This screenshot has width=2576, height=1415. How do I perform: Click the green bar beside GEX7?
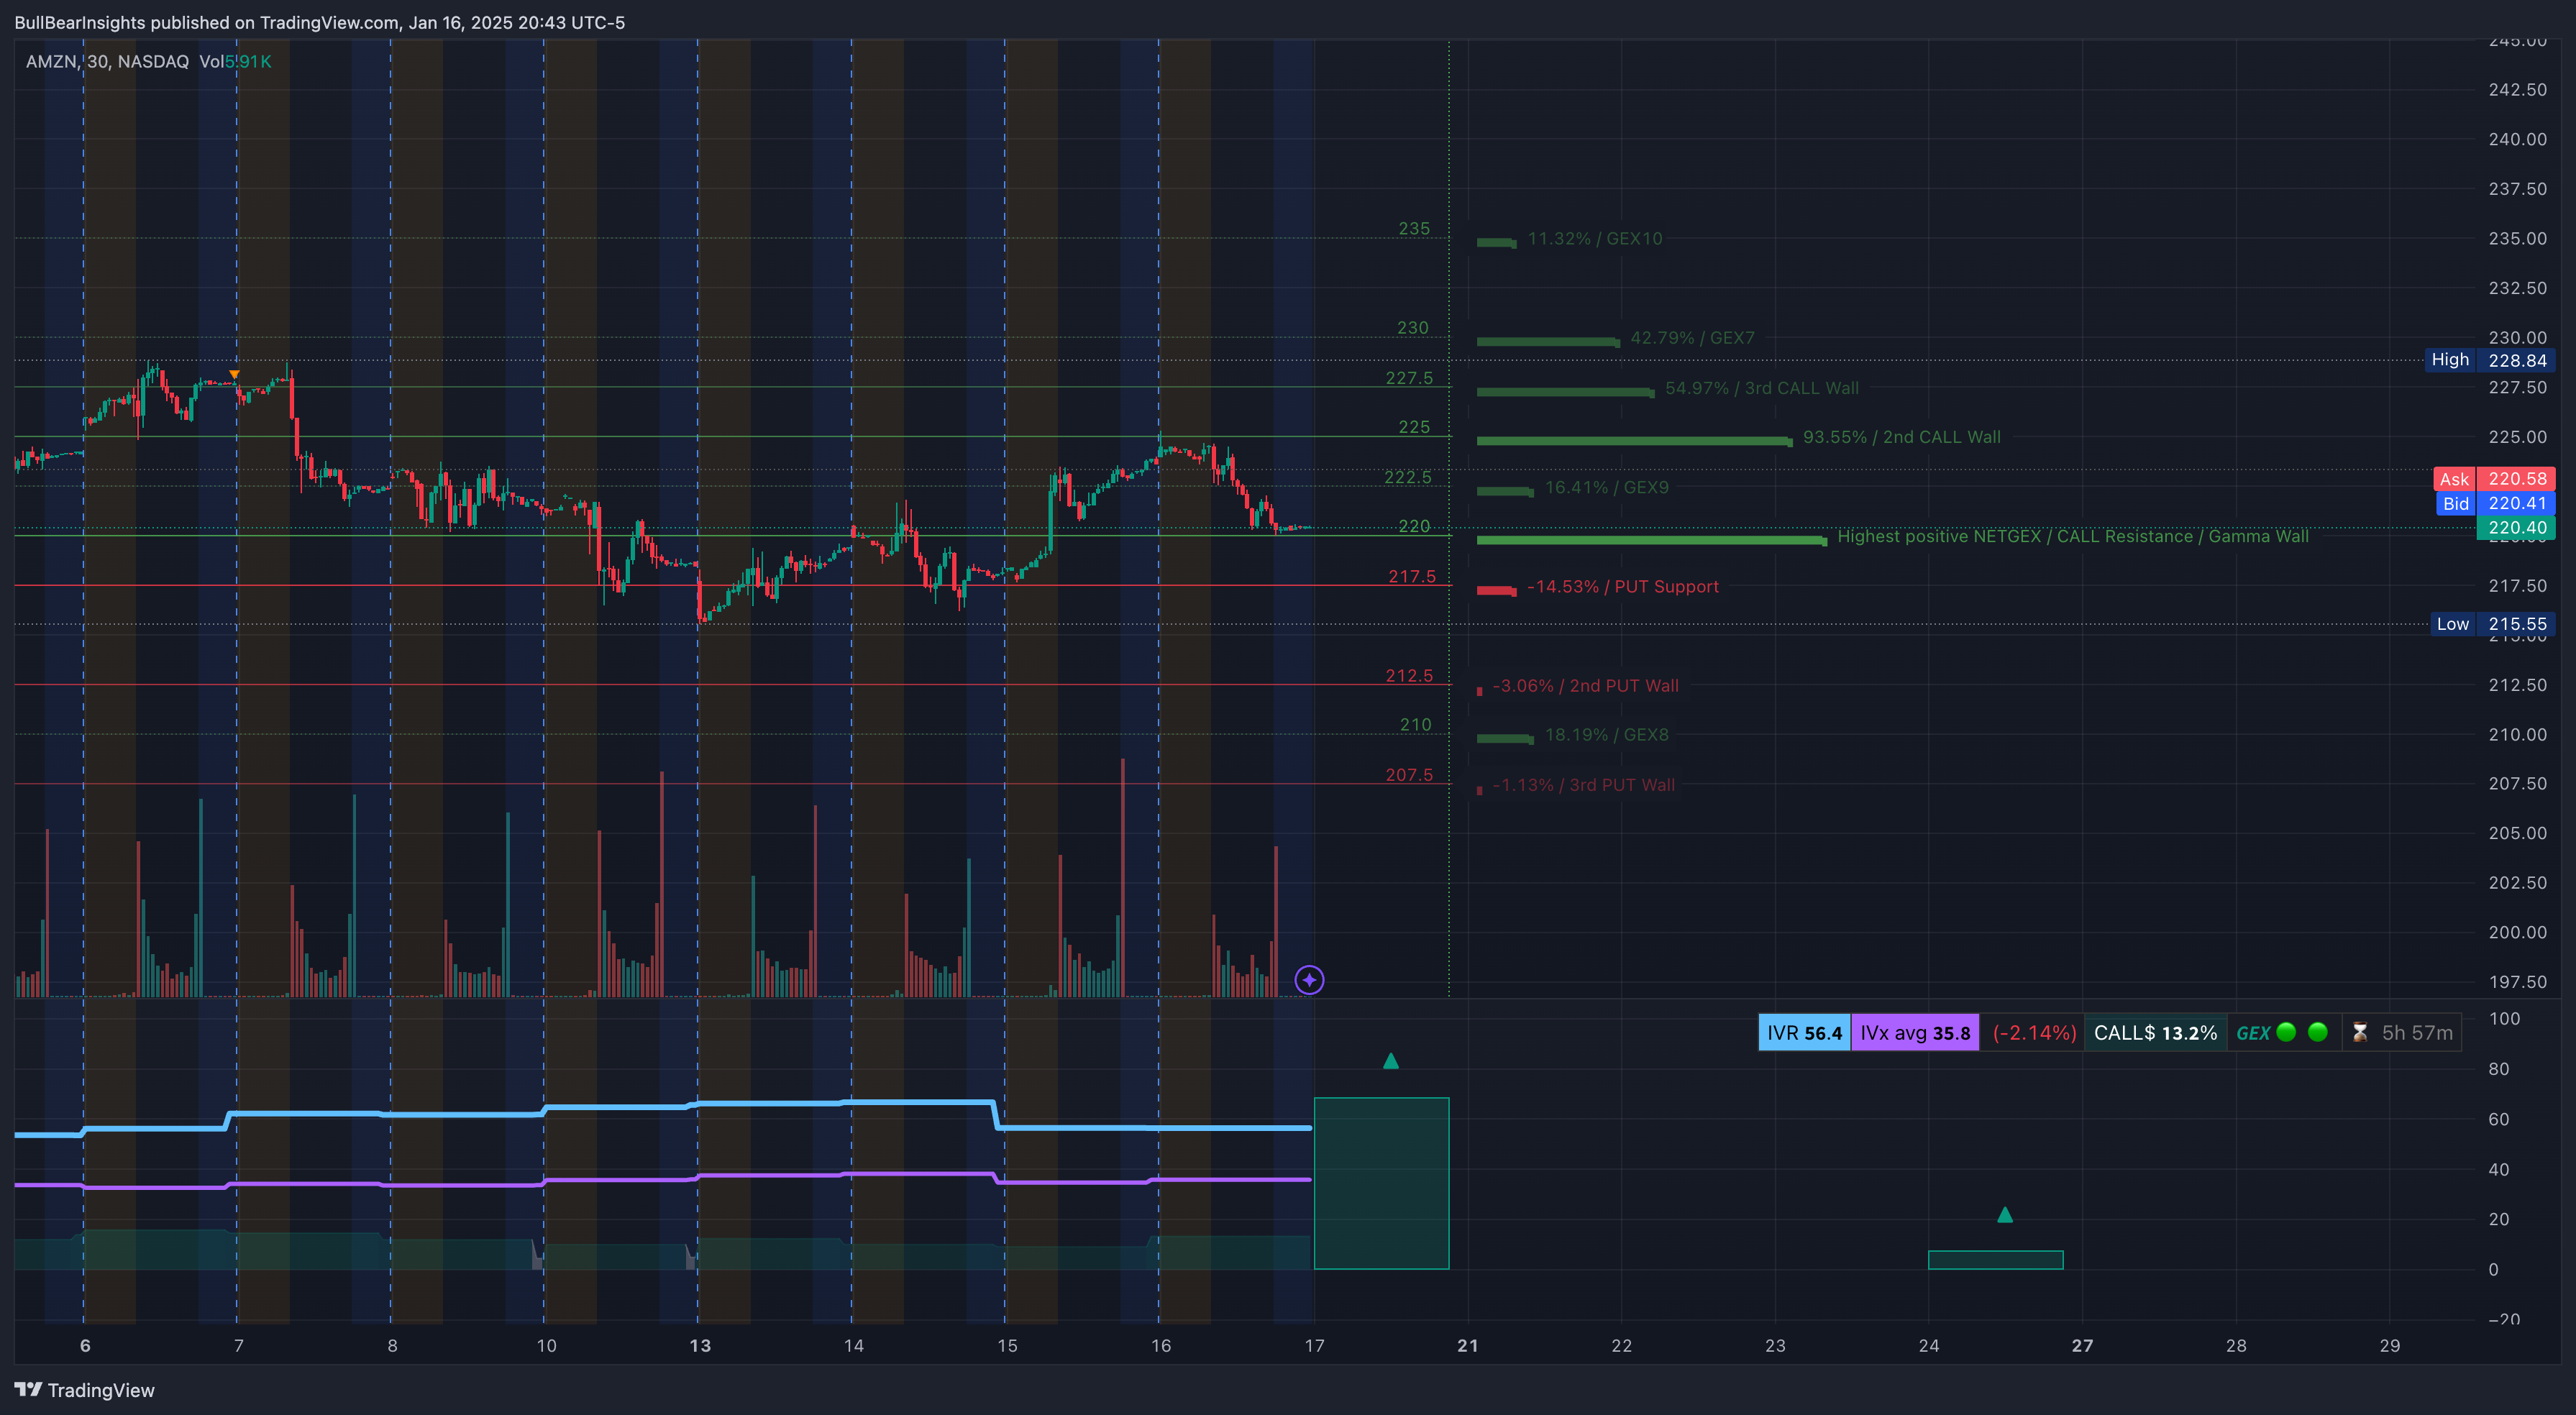coord(1548,342)
